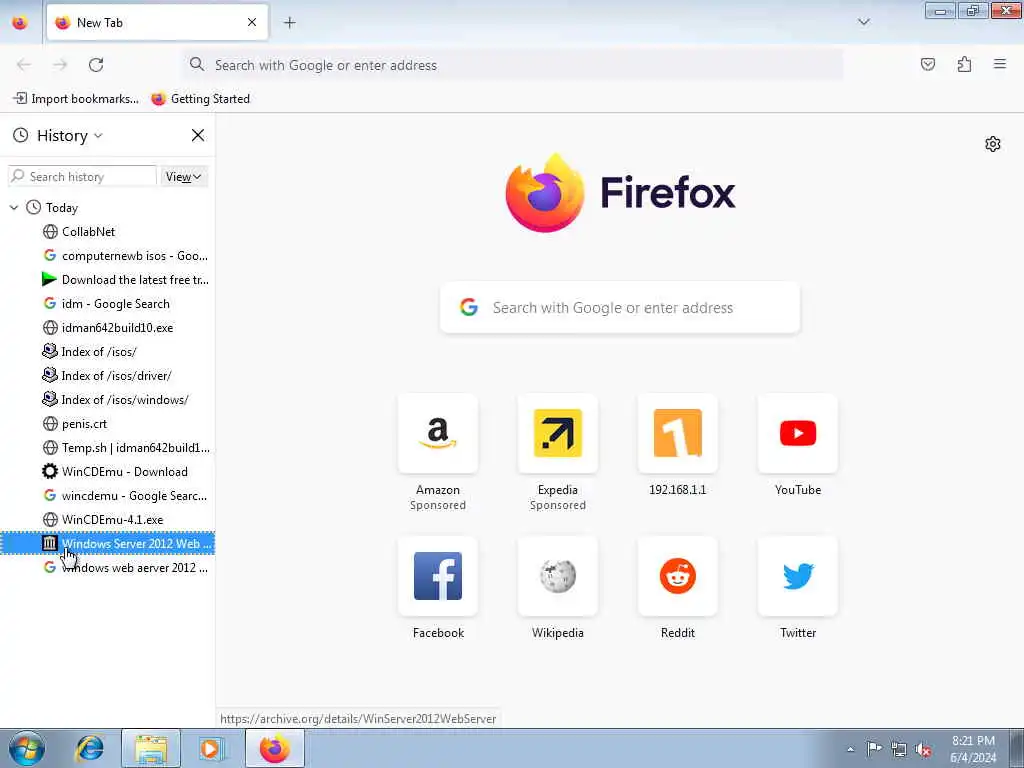Open idman642build10.exe history entry

click(107, 328)
